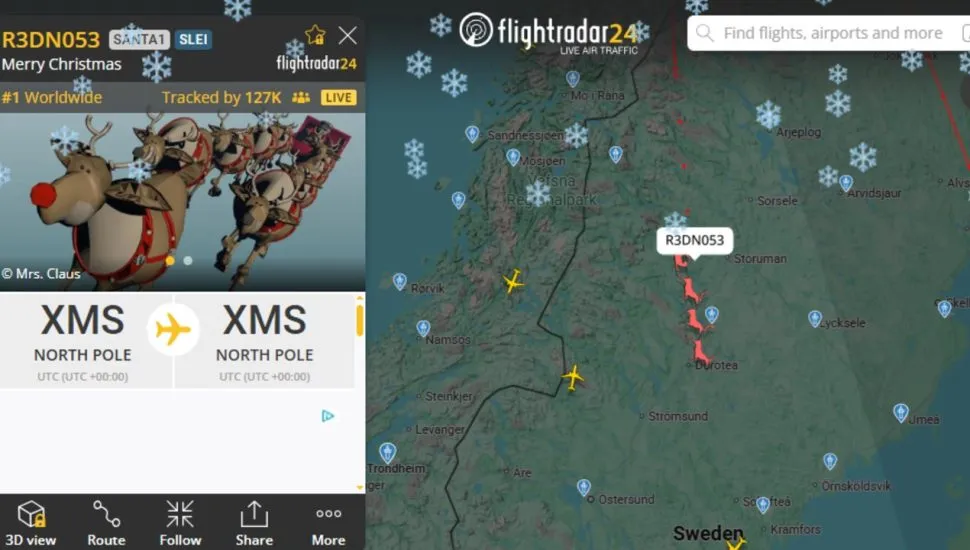The image size is (970, 550).
Task: Share this flight
Action: click(x=254, y=523)
